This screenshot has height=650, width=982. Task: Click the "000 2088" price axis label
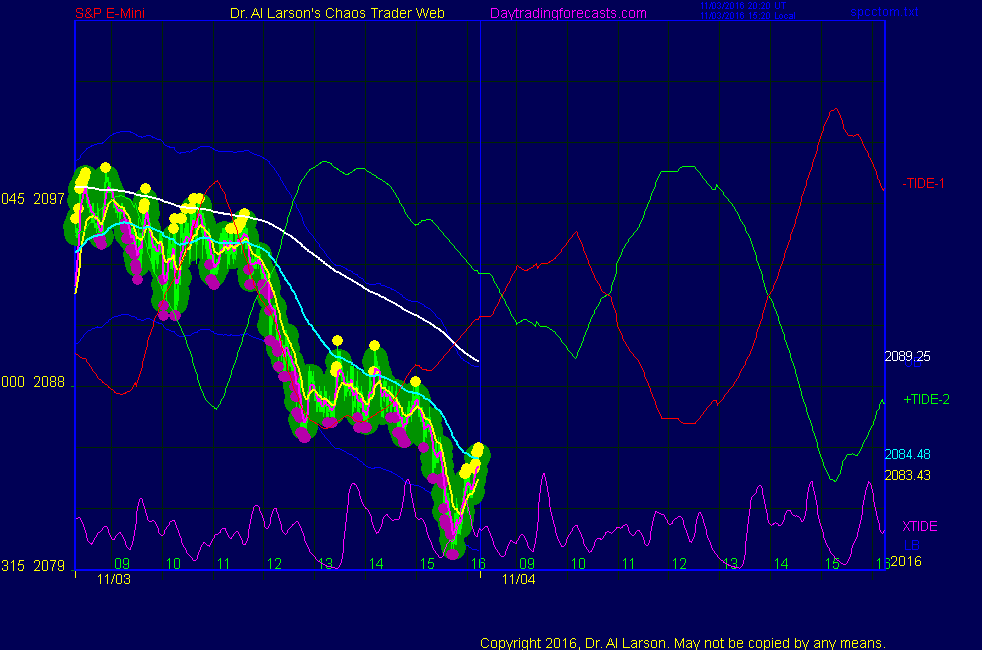(x=33, y=382)
